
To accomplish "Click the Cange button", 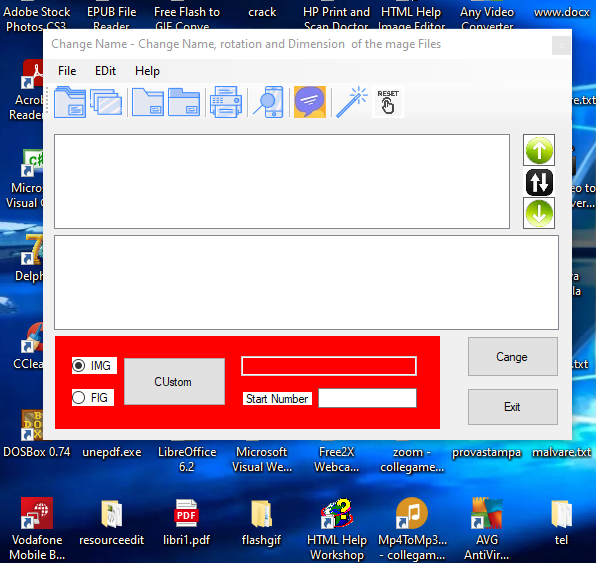I will pos(513,357).
